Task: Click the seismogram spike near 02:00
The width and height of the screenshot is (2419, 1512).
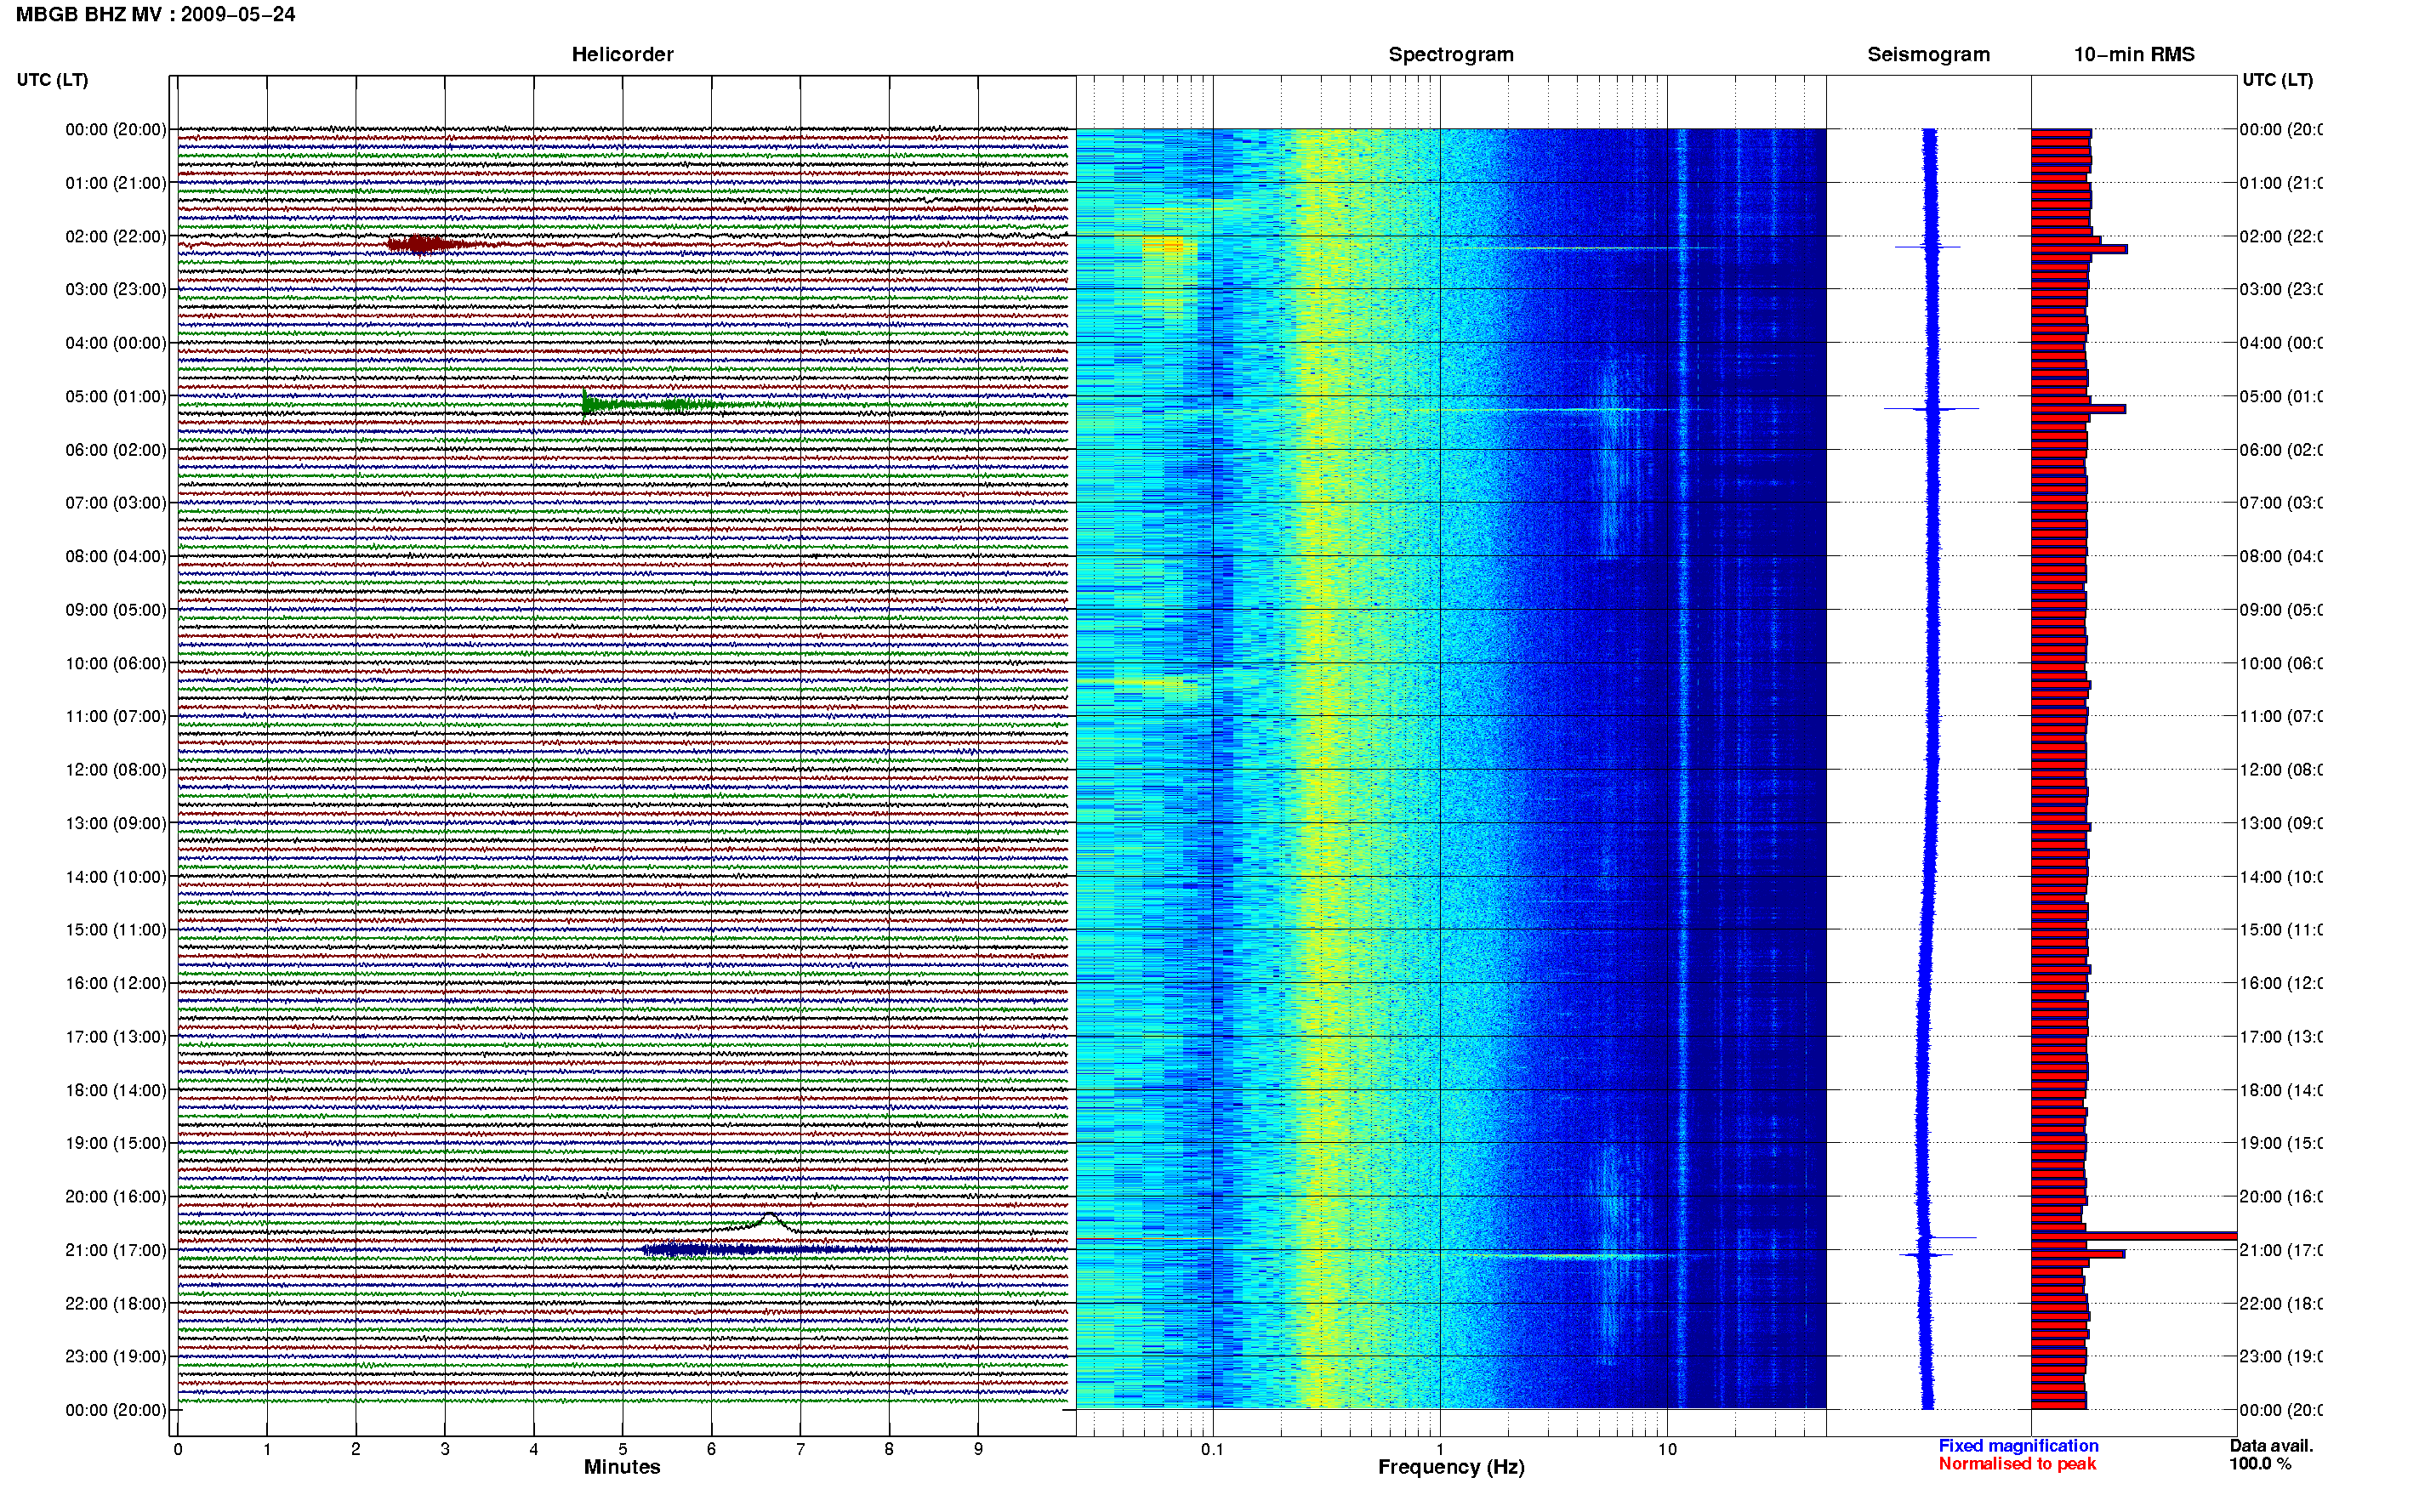Action: pos(1928,246)
